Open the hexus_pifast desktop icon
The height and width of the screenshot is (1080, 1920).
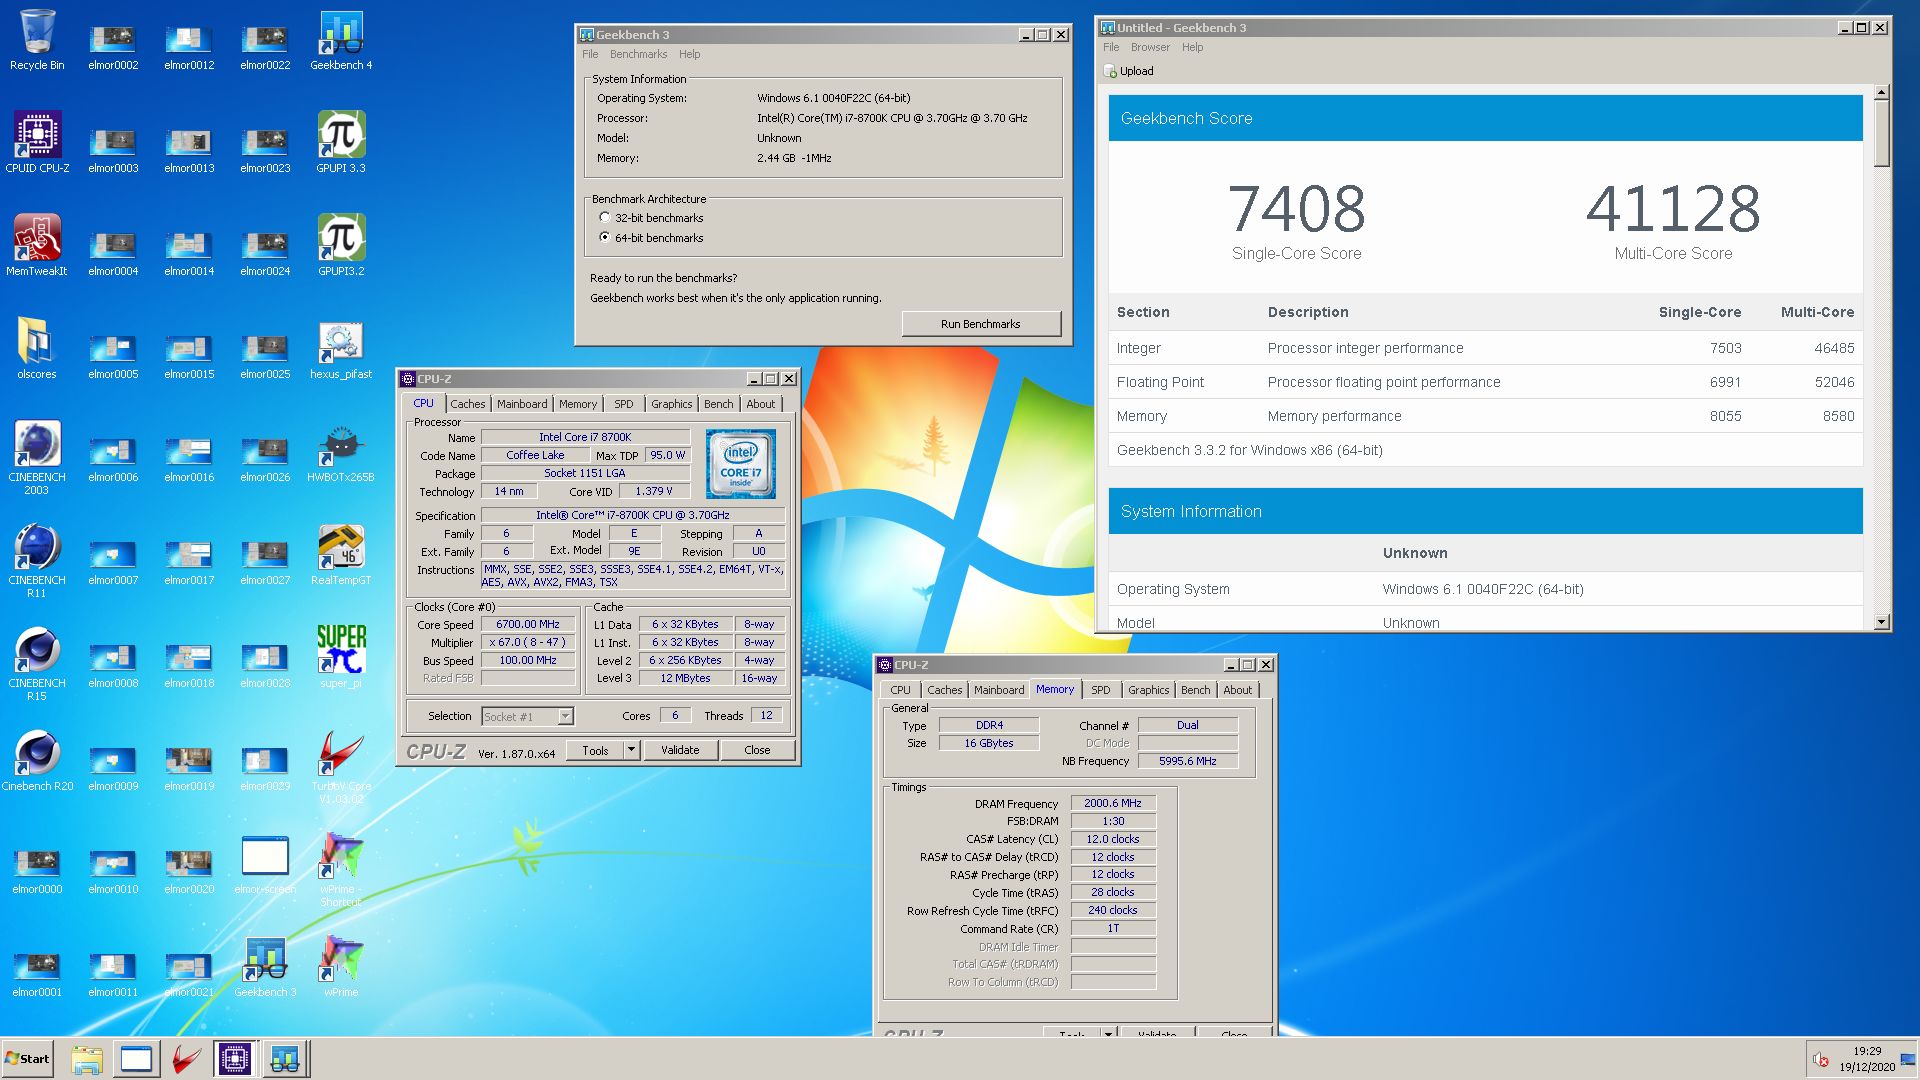pyautogui.click(x=341, y=348)
